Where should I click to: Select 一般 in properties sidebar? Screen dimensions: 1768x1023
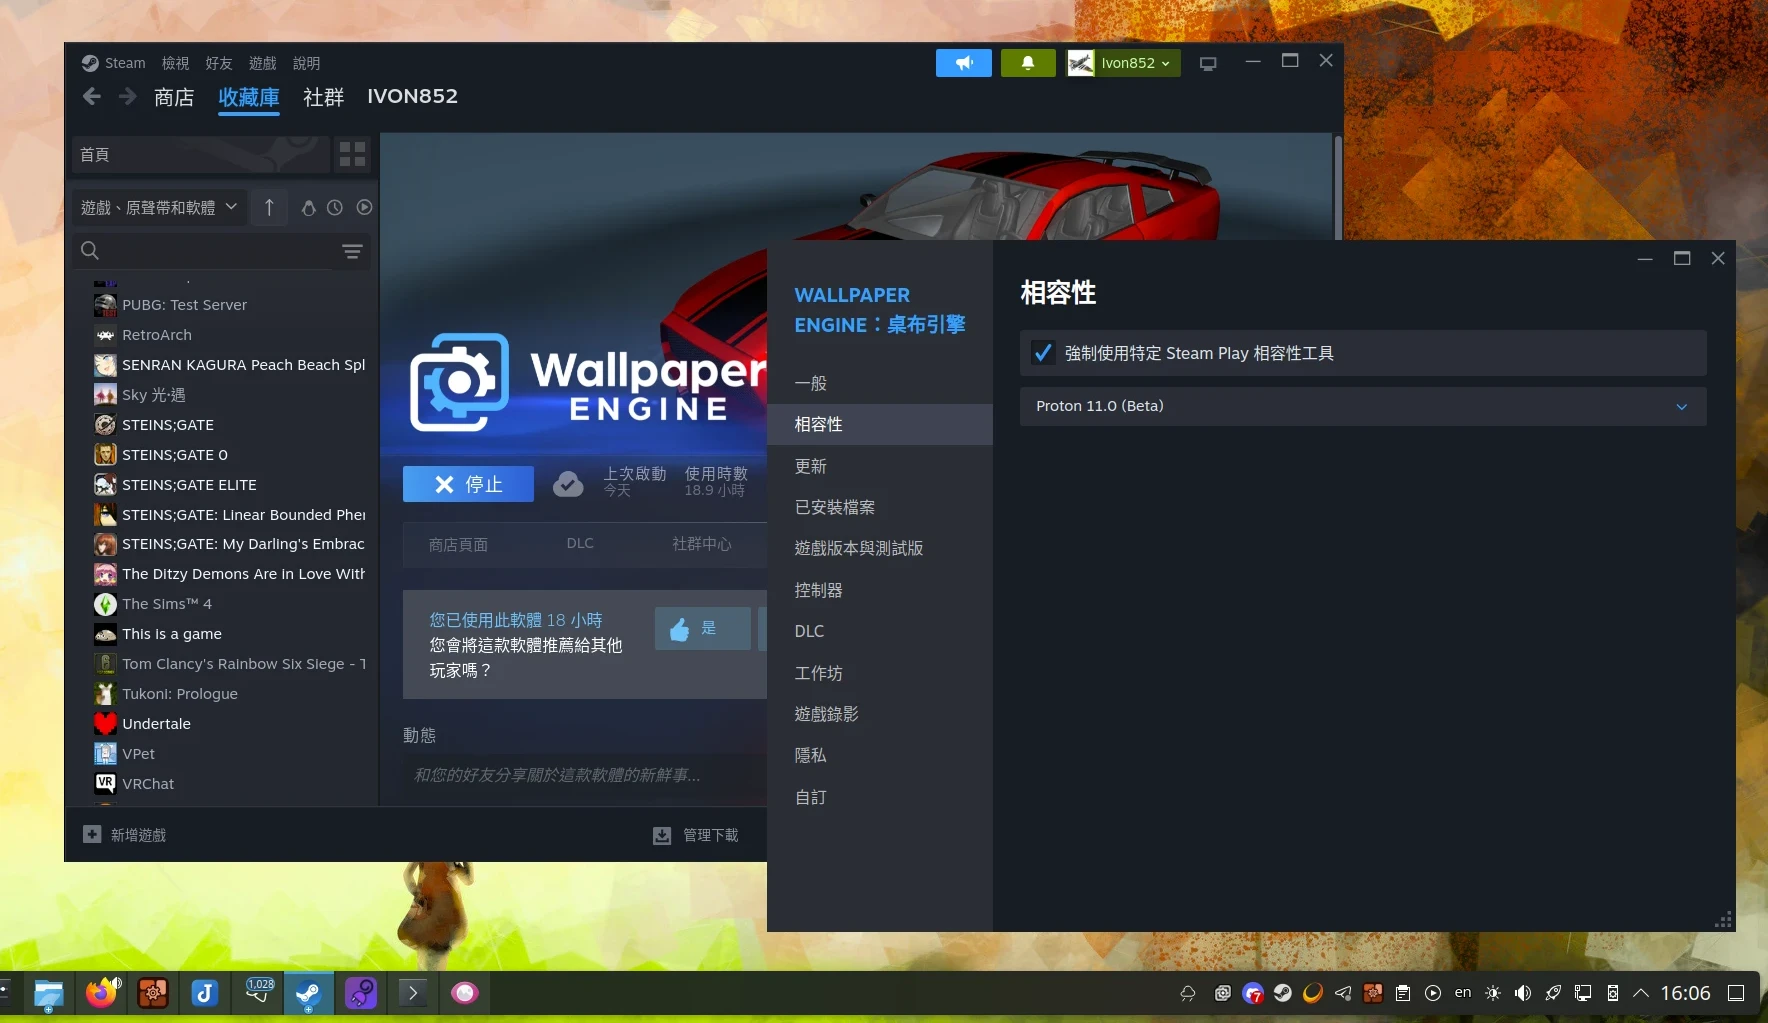(880, 383)
